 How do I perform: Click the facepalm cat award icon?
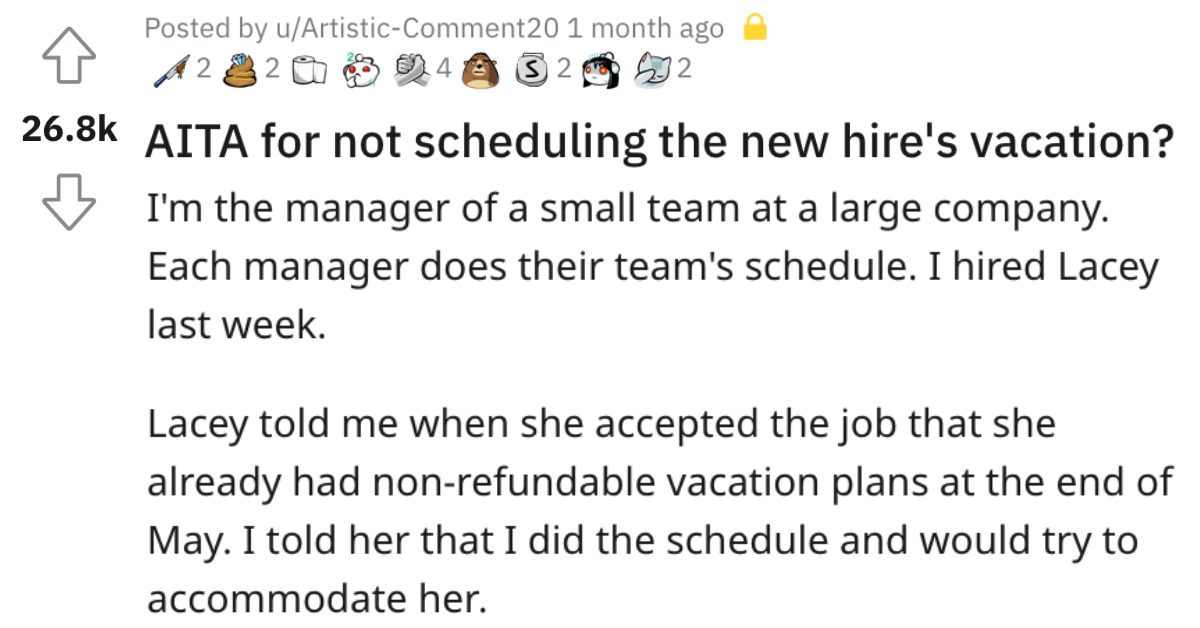click(x=655, y=71)
